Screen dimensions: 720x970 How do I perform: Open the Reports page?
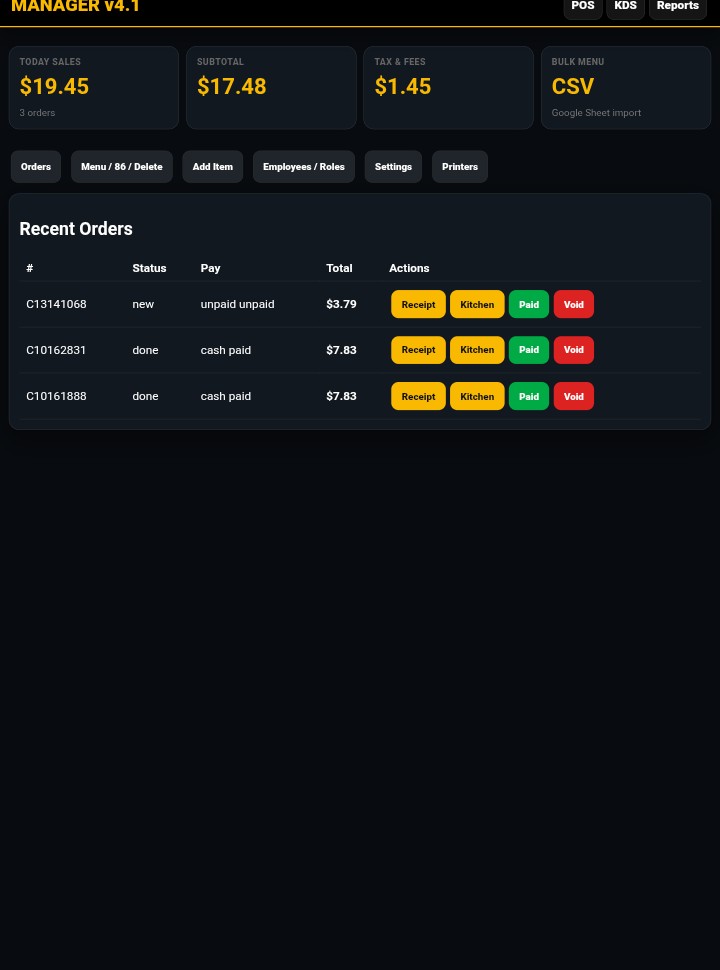677,6
